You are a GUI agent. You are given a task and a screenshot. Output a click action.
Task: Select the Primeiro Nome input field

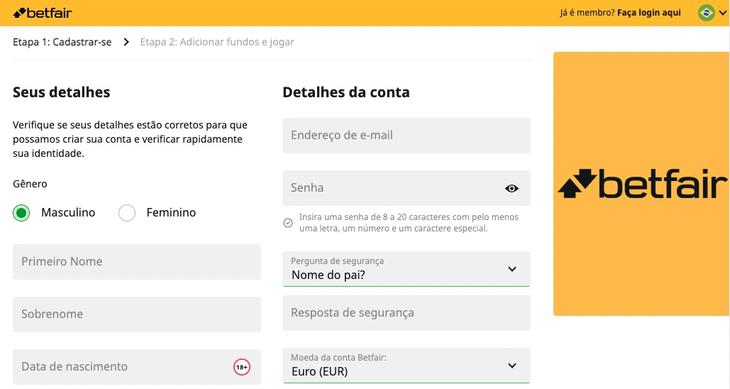tap(137, 262)
